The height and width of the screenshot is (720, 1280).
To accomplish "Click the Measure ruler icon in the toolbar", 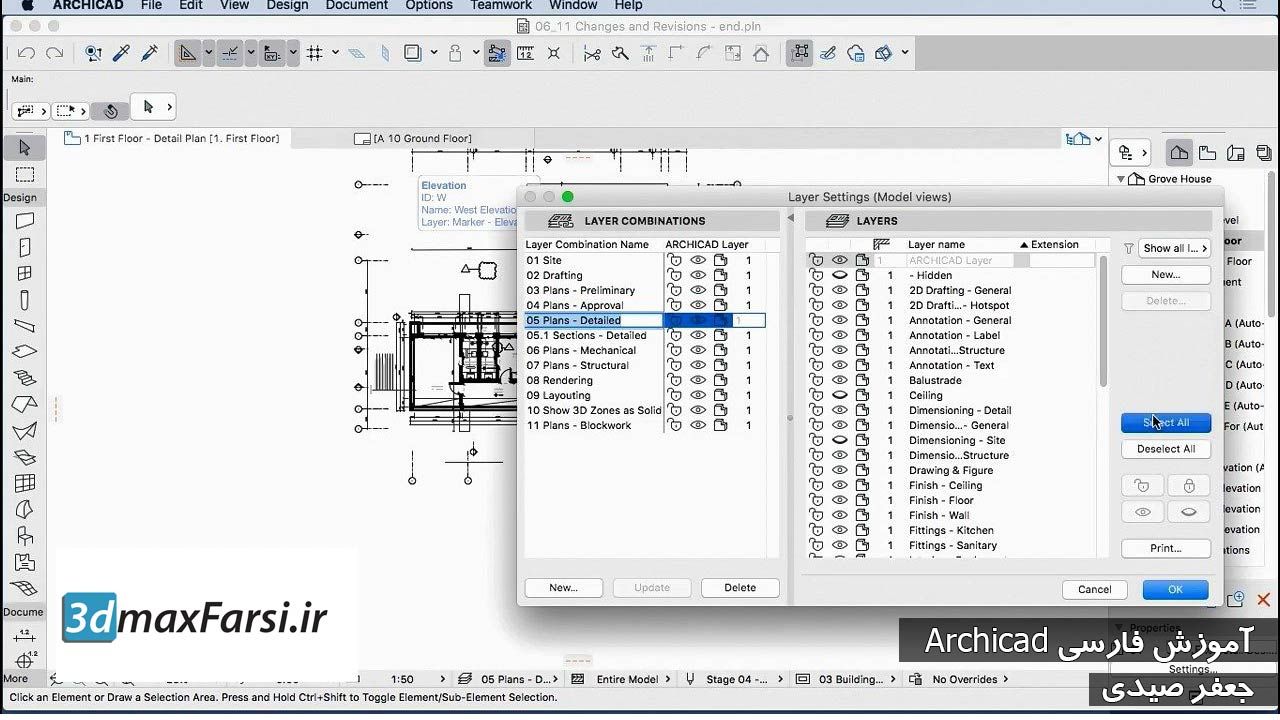I will [x=525, y=53].
